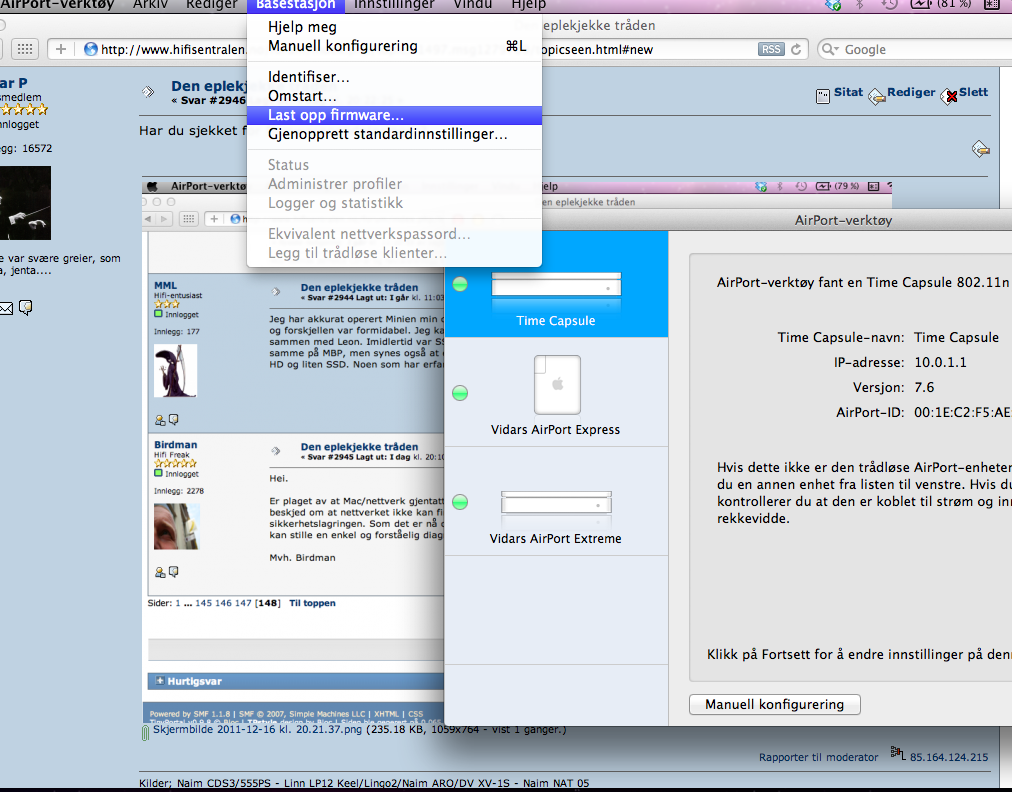
Task: Click the Time Machine icon in menu bar
Action: click(x=890, y=5)
